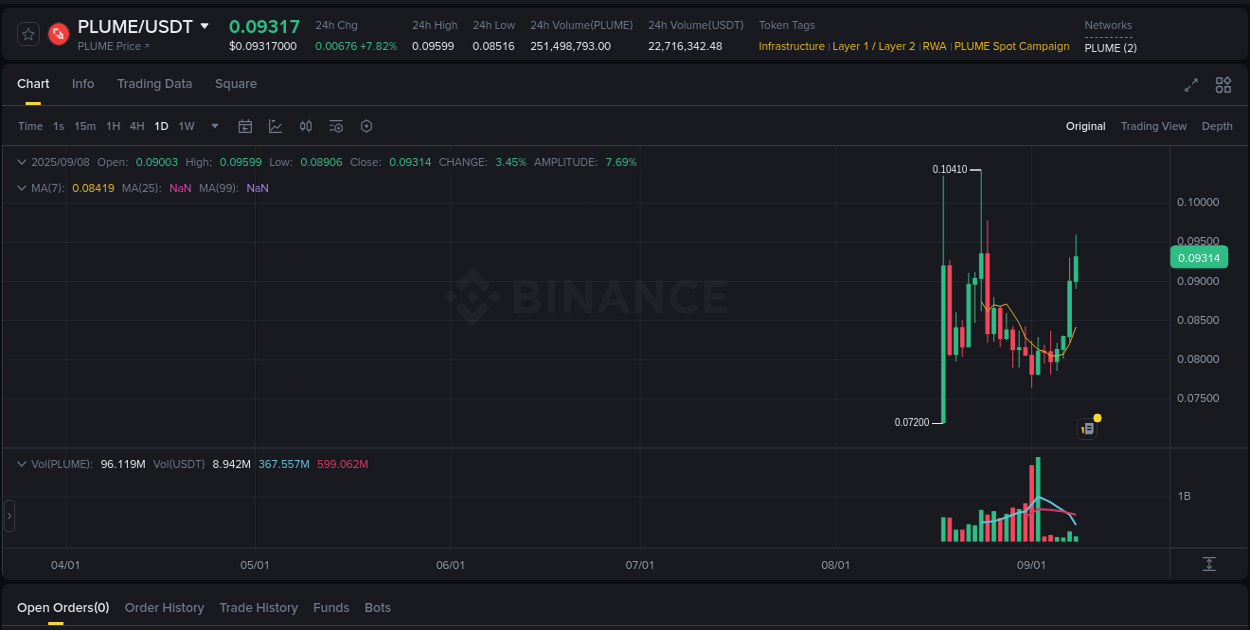Click the PLUME Spot Campaign link
Image resolution: width=1250 pixels, height=630 pixels.
click(1011, 46)
